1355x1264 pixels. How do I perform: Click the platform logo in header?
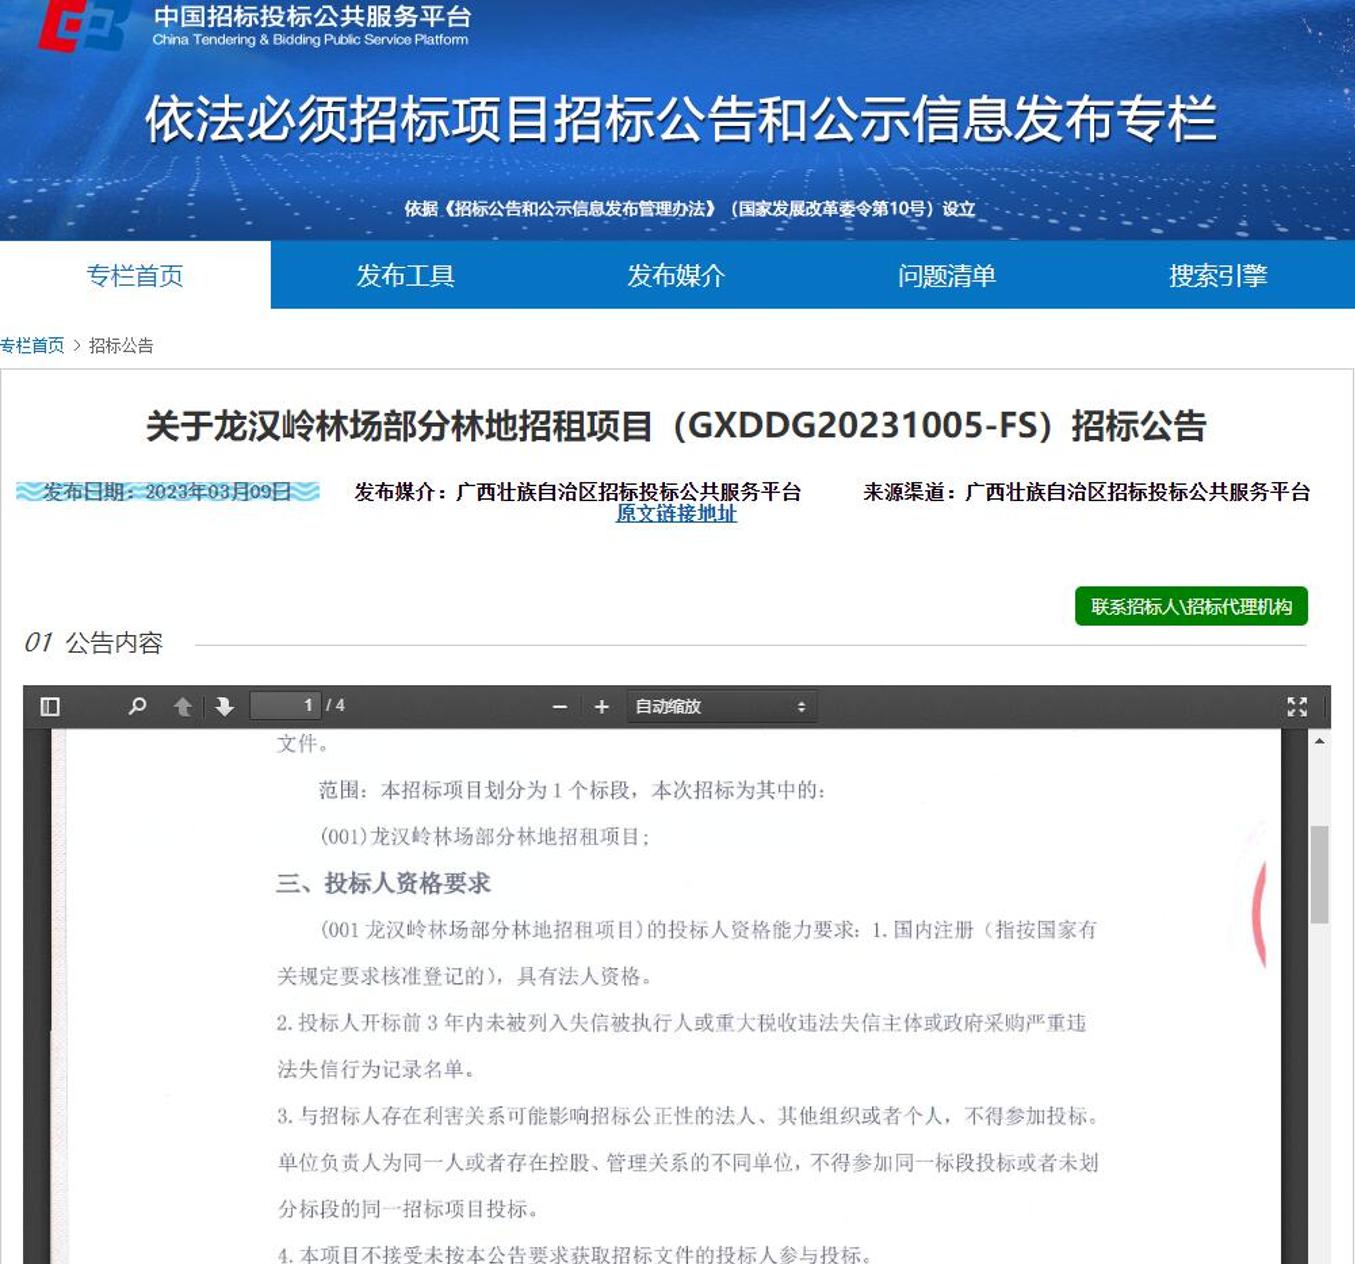pos(84,27)
